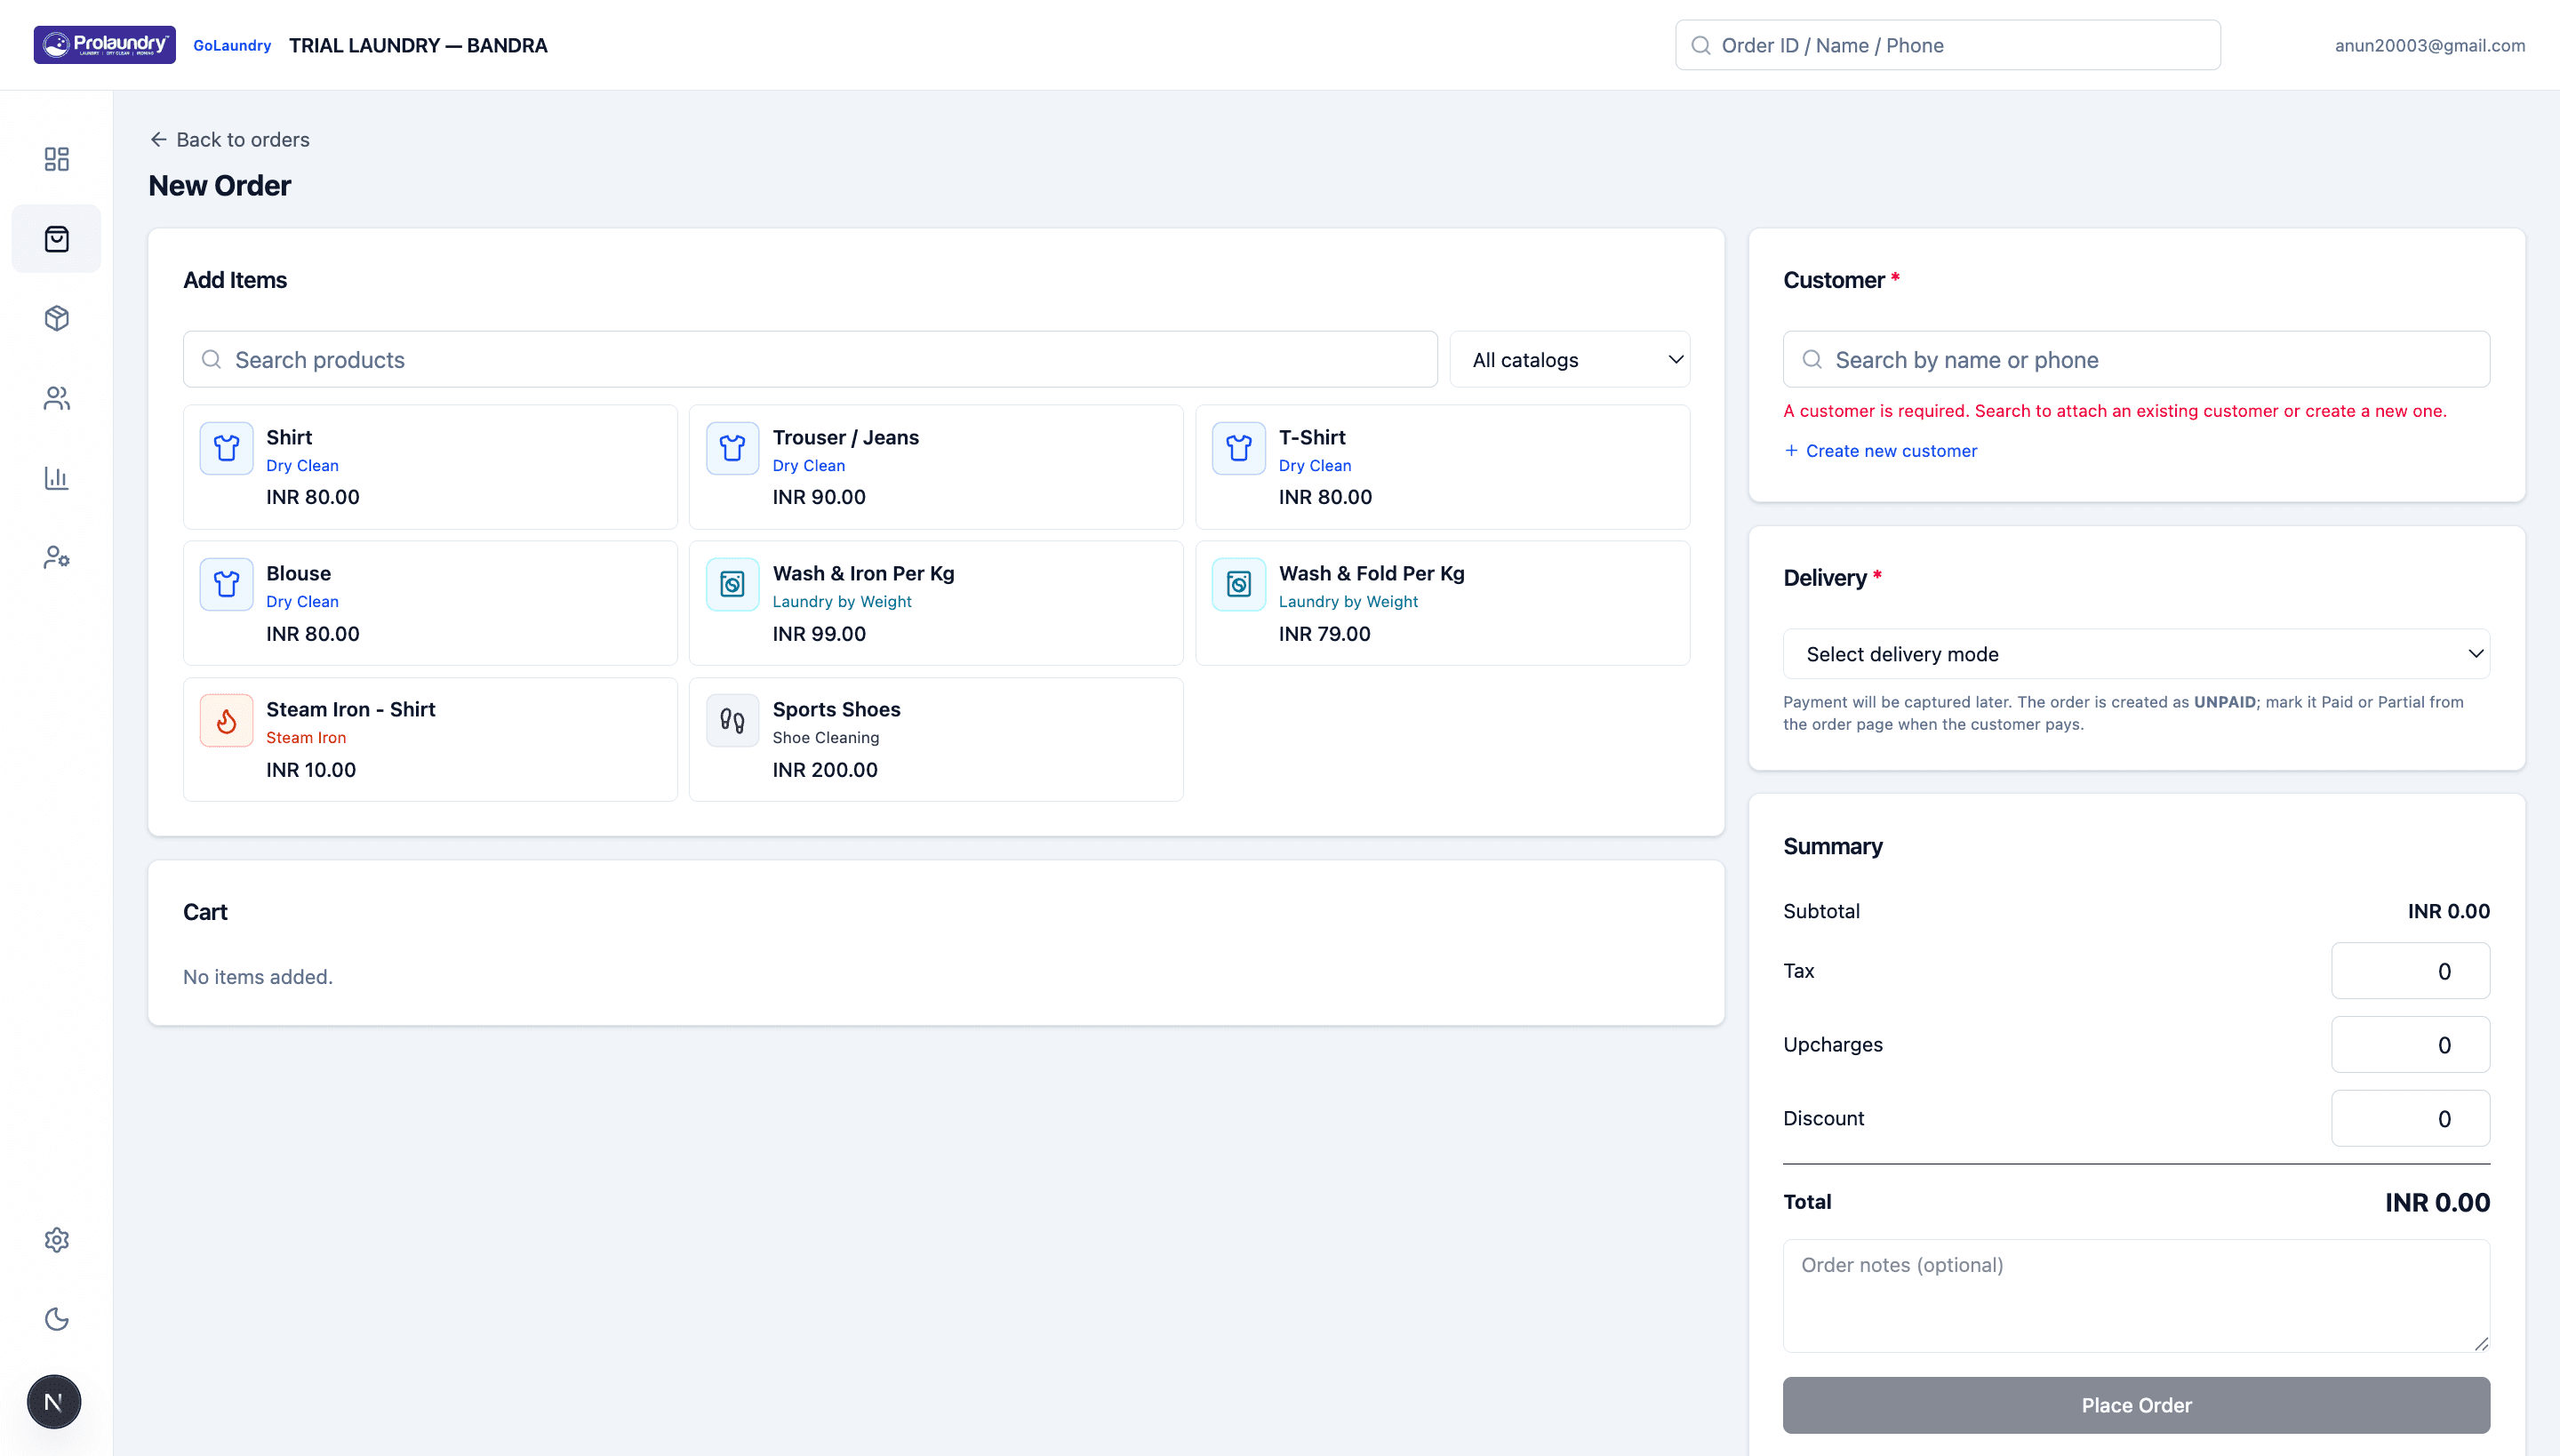The width and height of the screenshot is (2560, 1456).
Task: Click TRIAL LAUNDRY — BANDRA title
Action: (418, 45)
